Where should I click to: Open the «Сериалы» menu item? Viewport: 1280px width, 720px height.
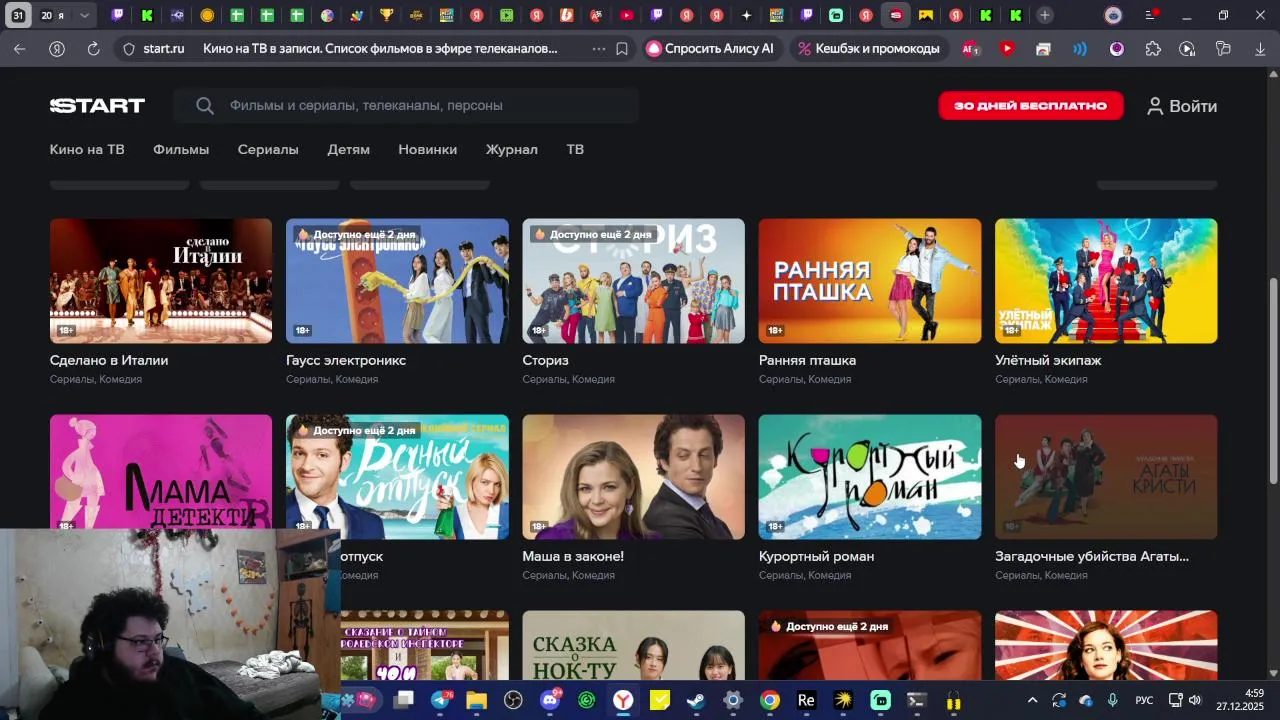tap(268, 149)
